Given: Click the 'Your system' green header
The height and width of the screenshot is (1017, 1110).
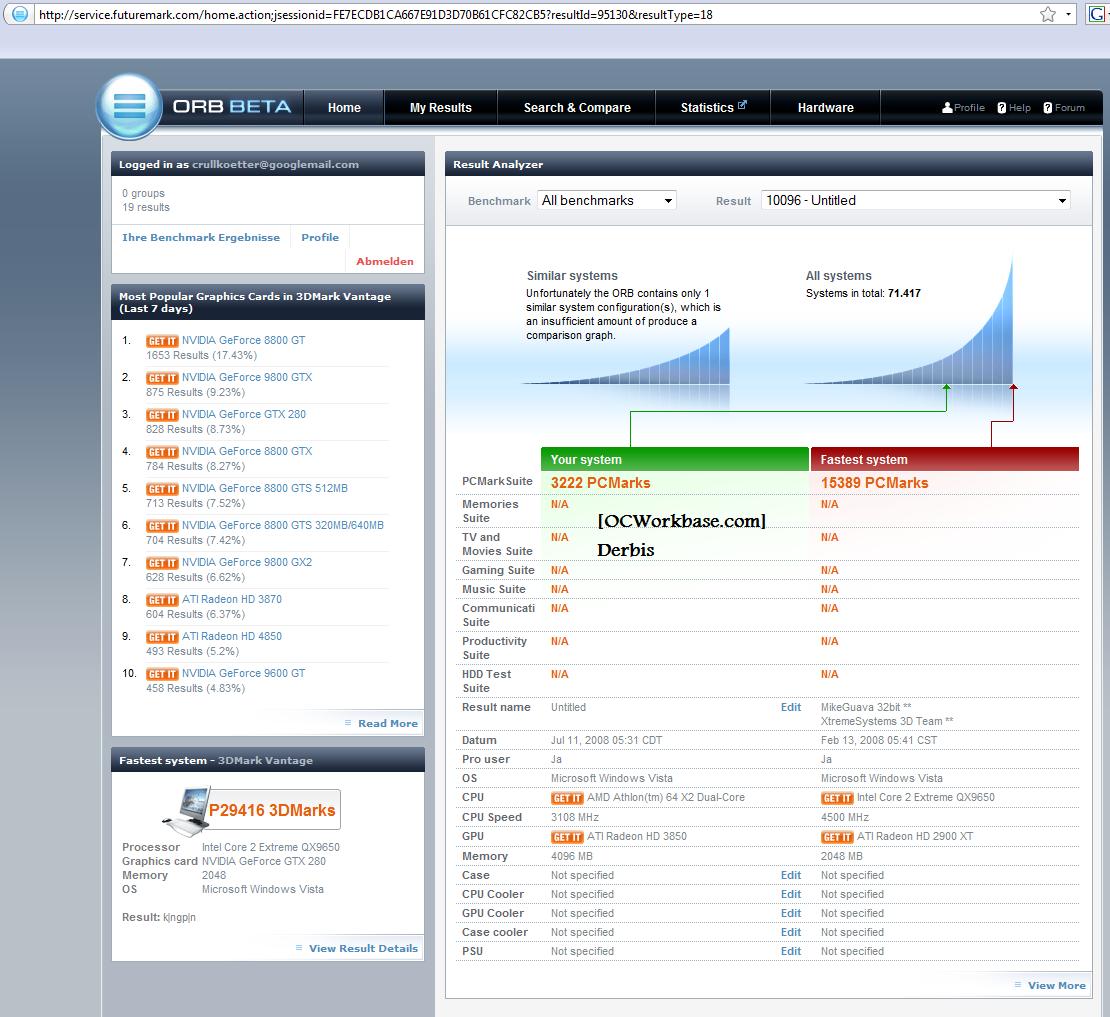Looking at the screenshot, I should pos(675,459).
